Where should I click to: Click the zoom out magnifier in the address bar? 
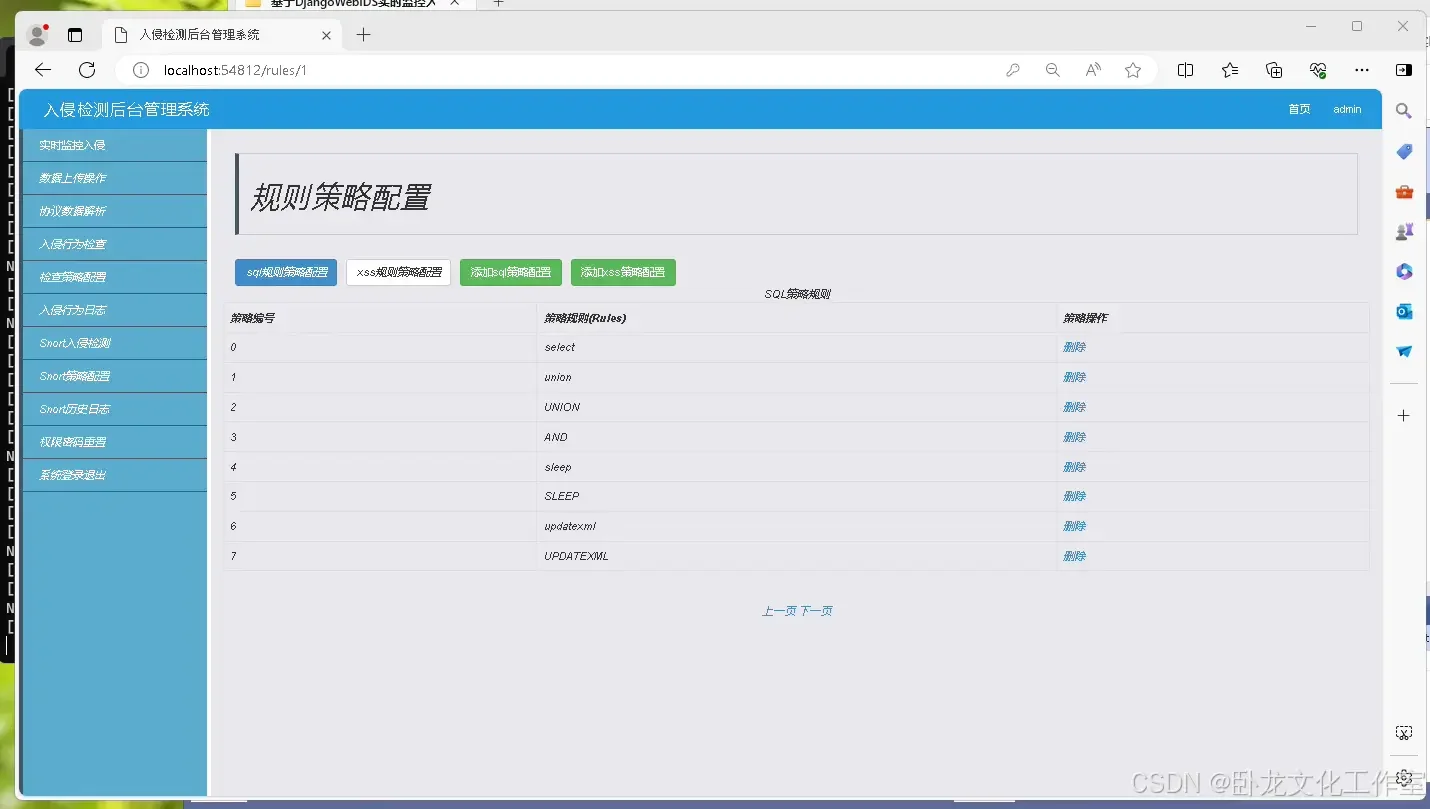click(x=1052, y=70)
